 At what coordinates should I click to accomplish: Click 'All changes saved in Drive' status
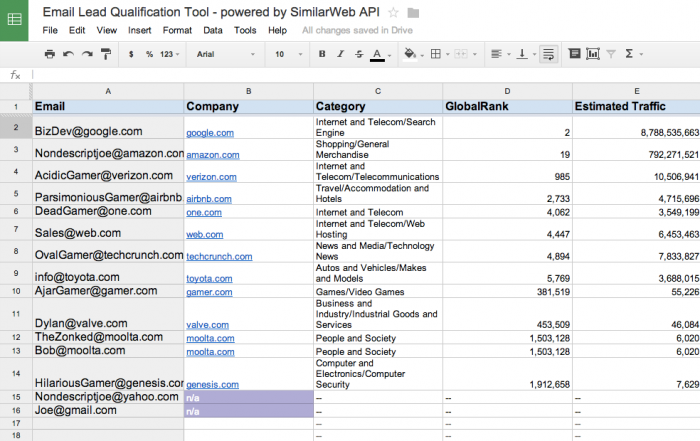click(357, 30)
